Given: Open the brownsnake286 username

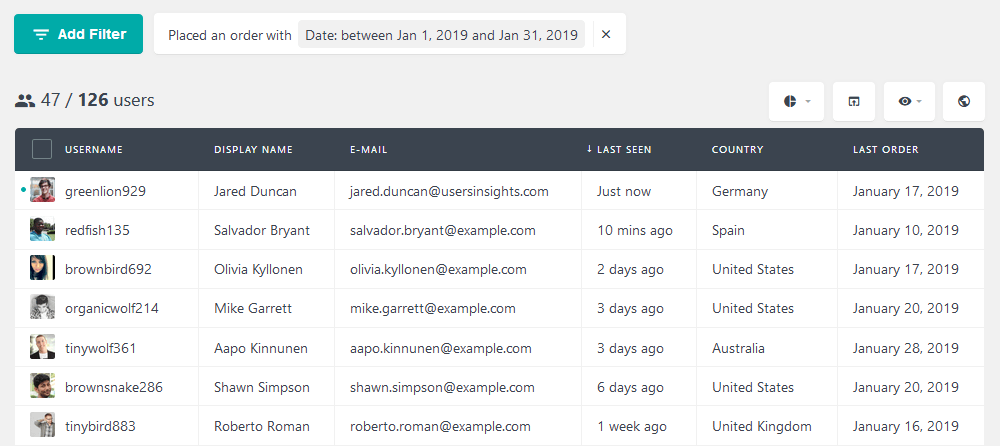Looking at the screenshot, I should [114, 387].
